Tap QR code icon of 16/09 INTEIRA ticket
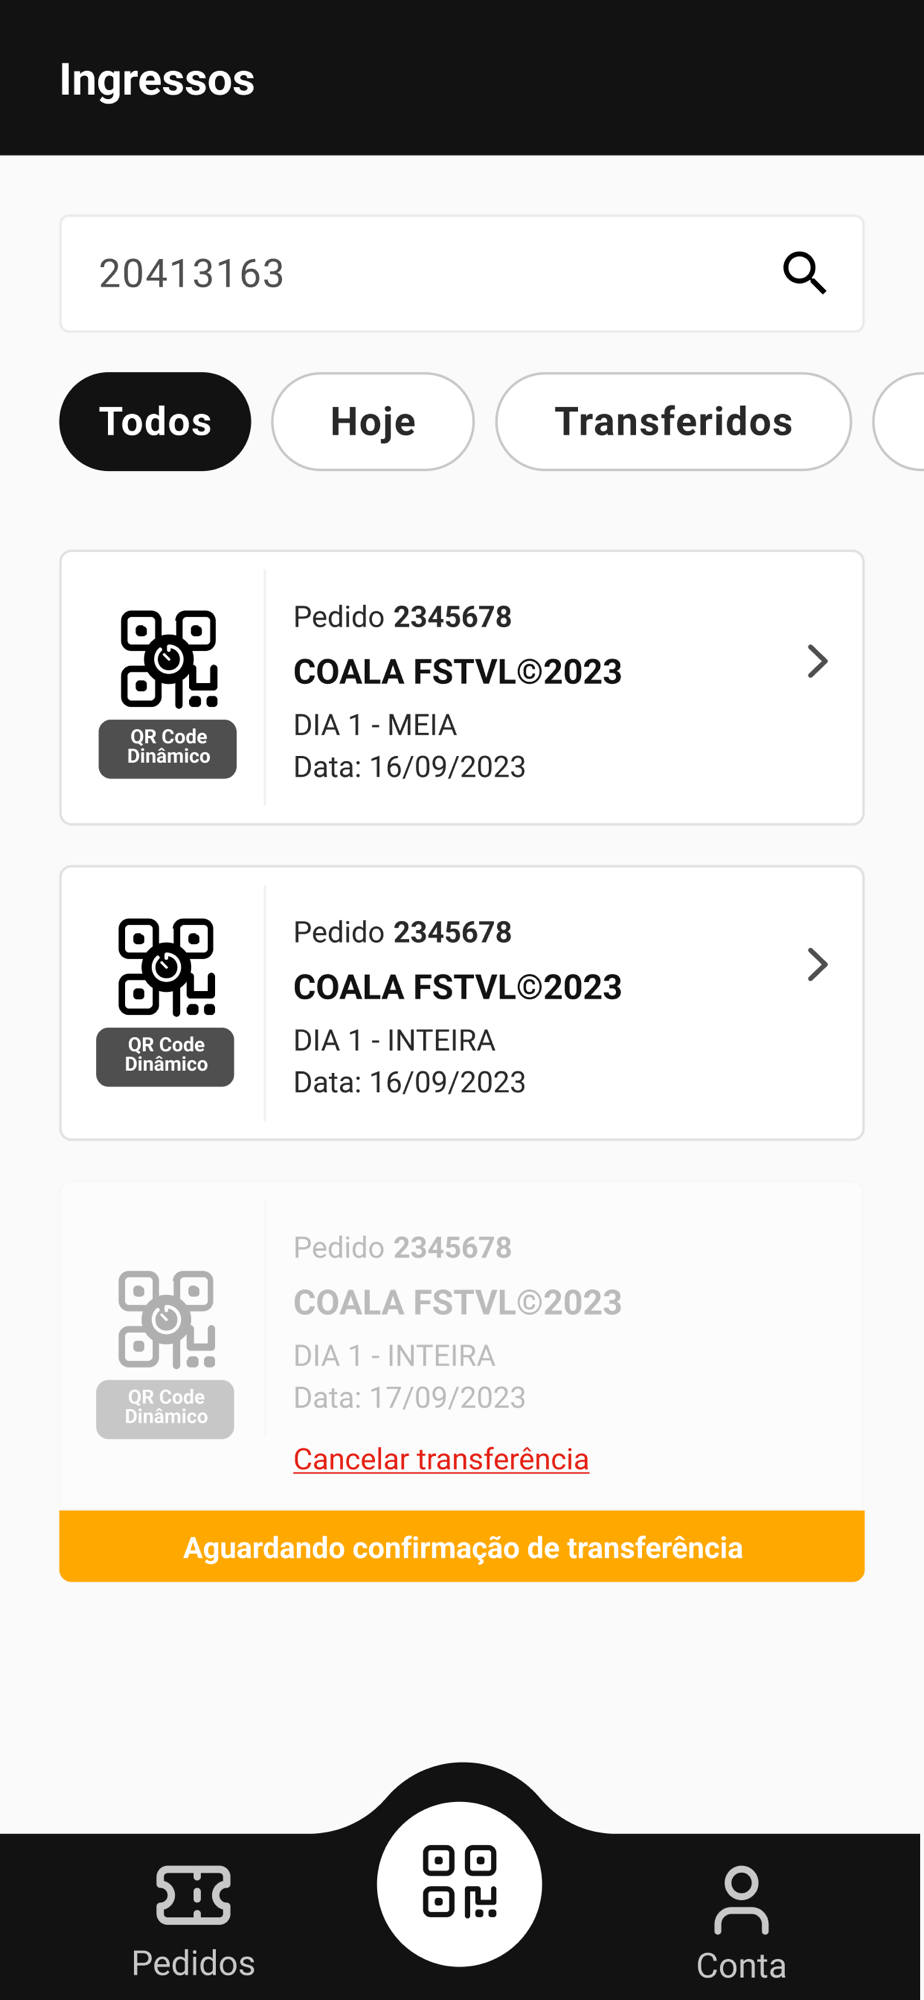The width and height of the screenshot is (924, 2000). (x=166, y=966)
